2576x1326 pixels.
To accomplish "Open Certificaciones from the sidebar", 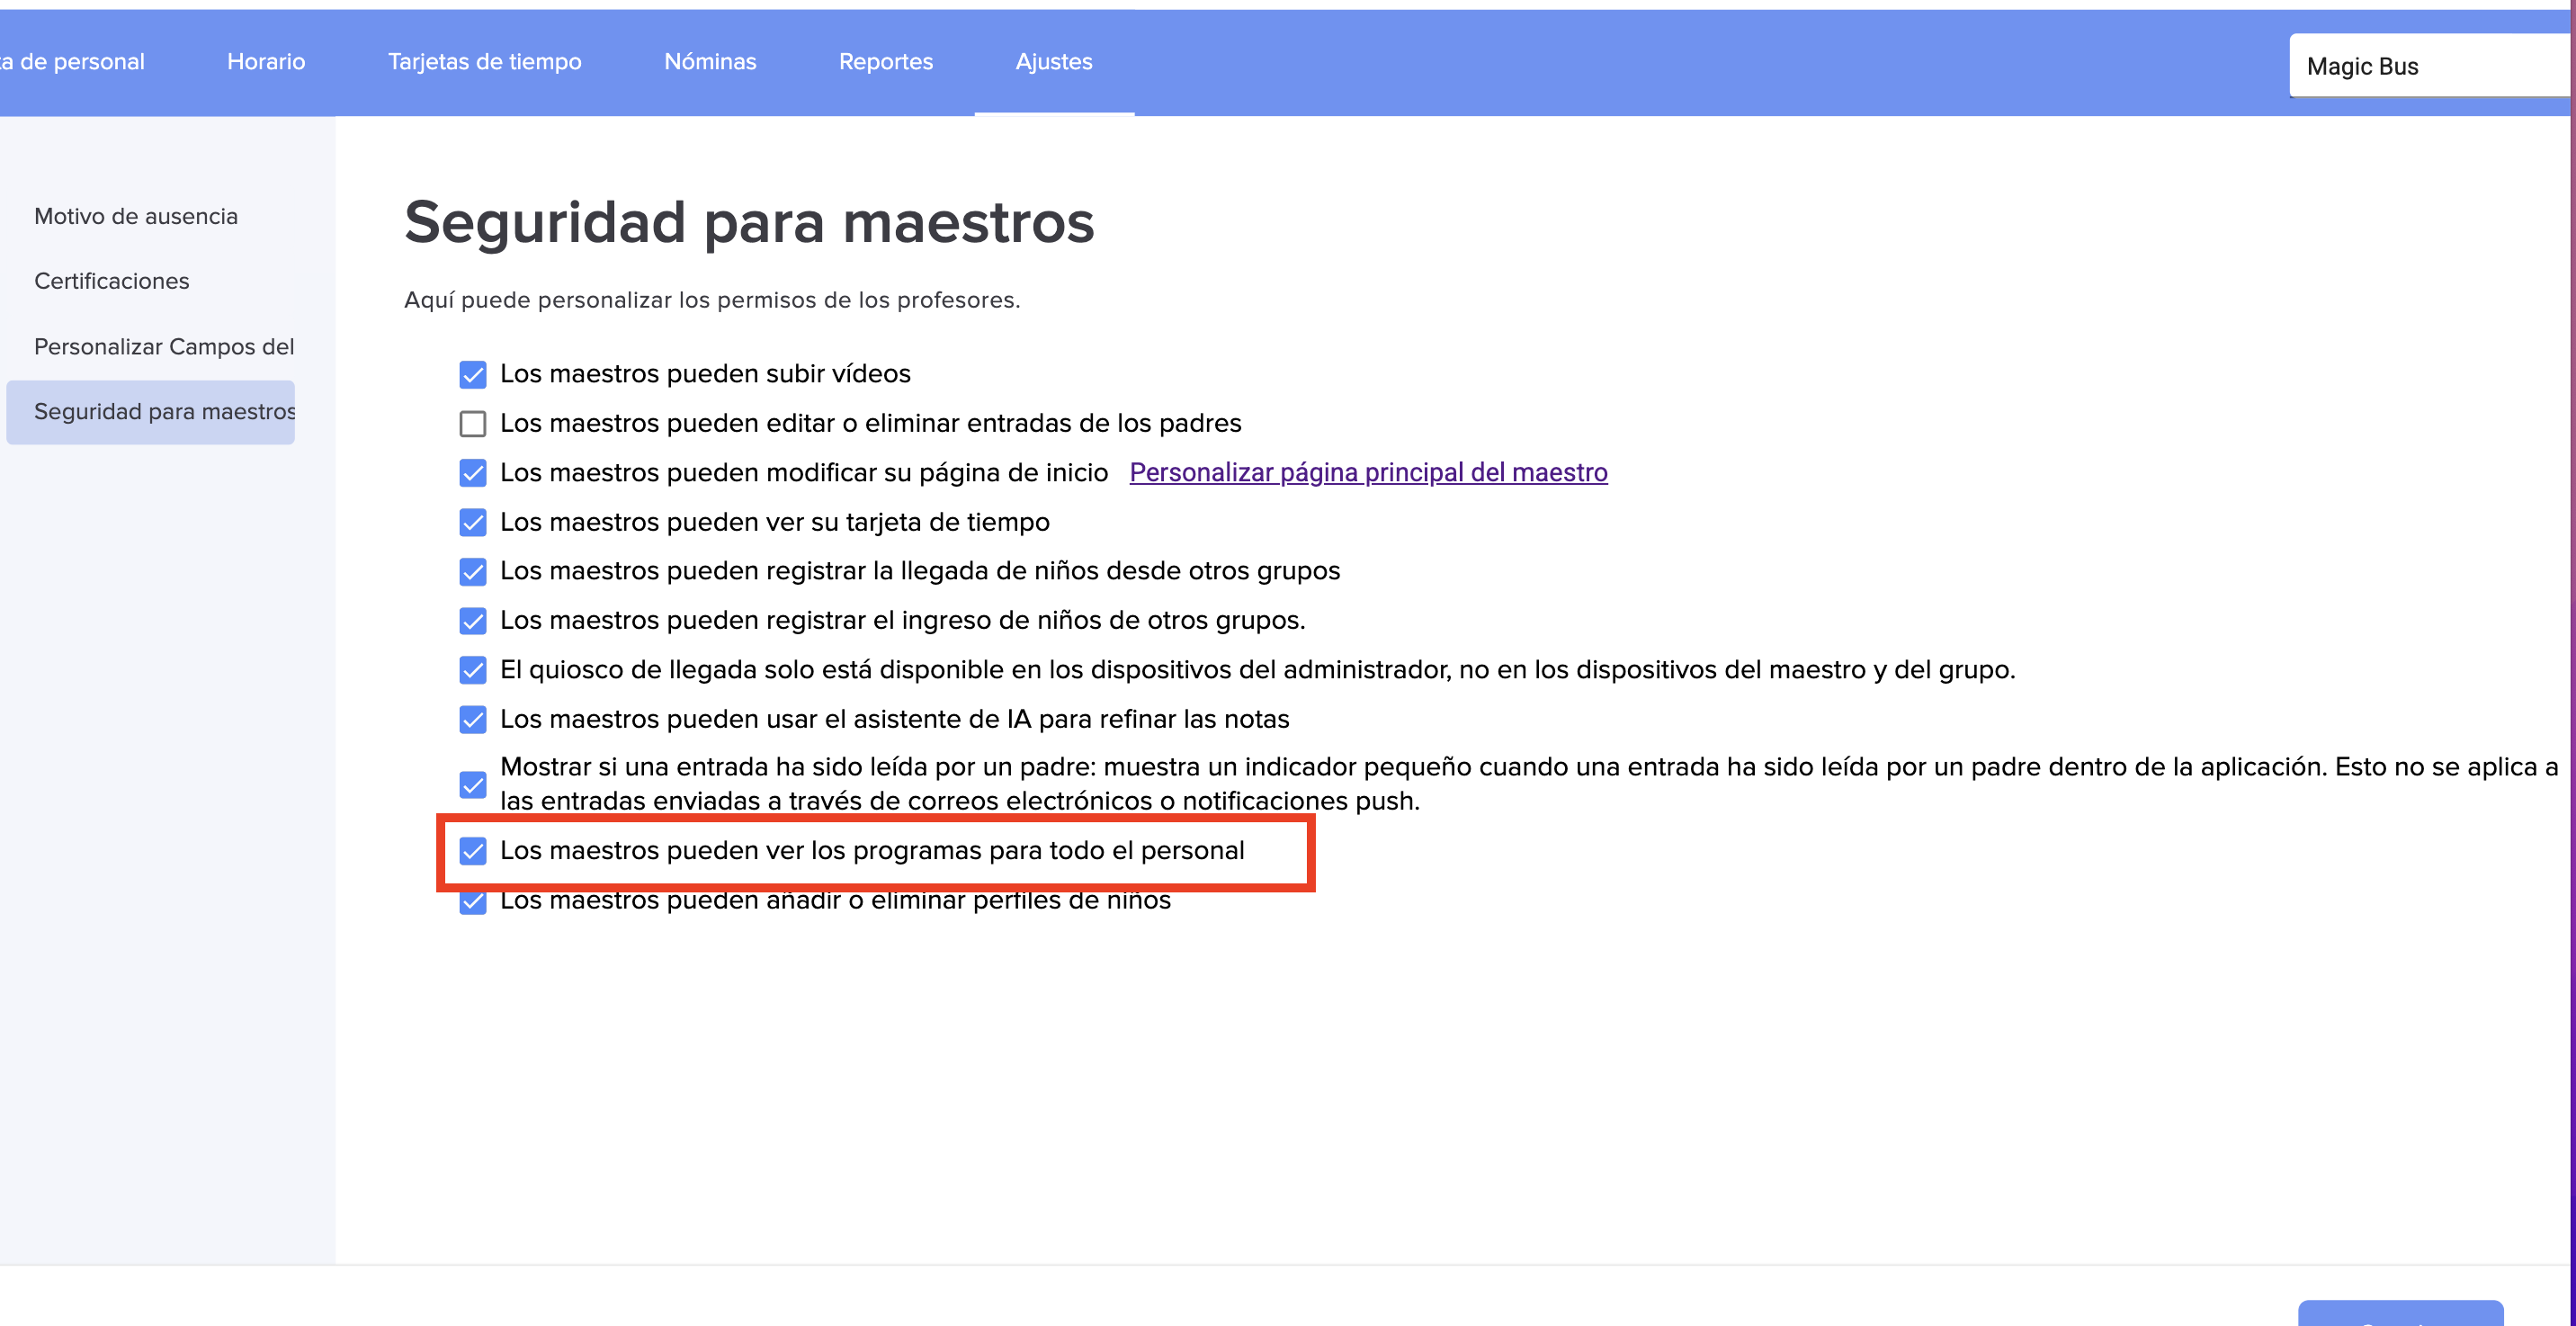I will 112,282.
